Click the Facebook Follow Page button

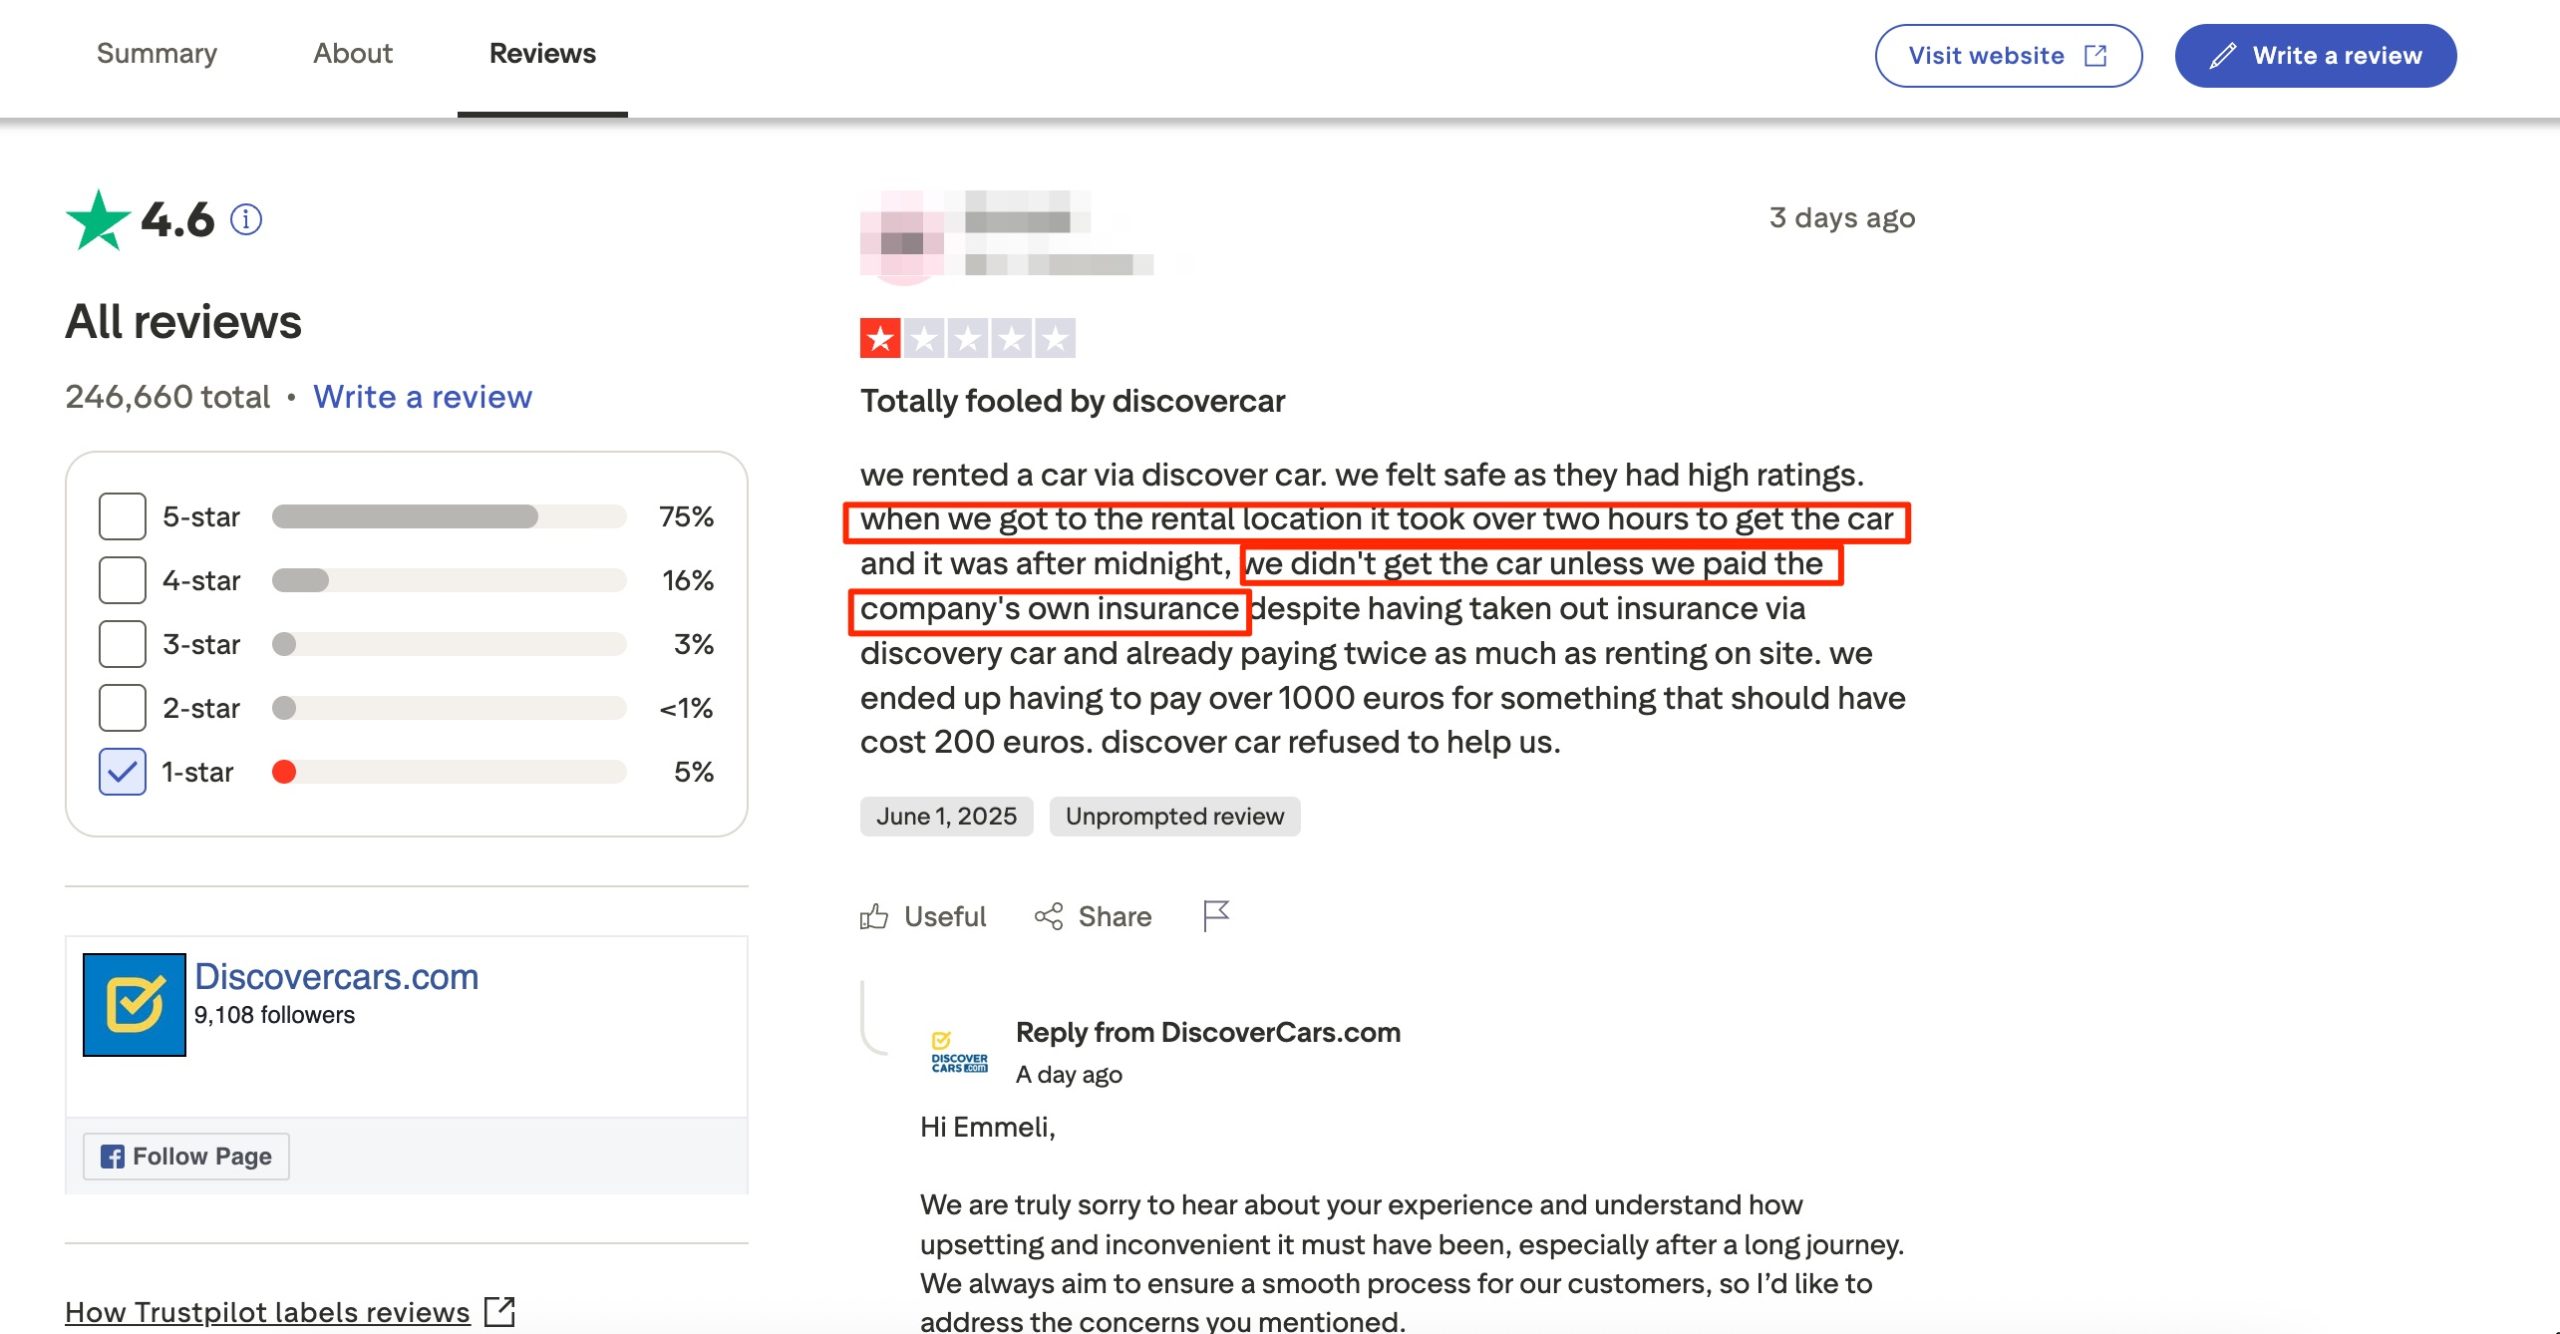tap(186, 1156)
